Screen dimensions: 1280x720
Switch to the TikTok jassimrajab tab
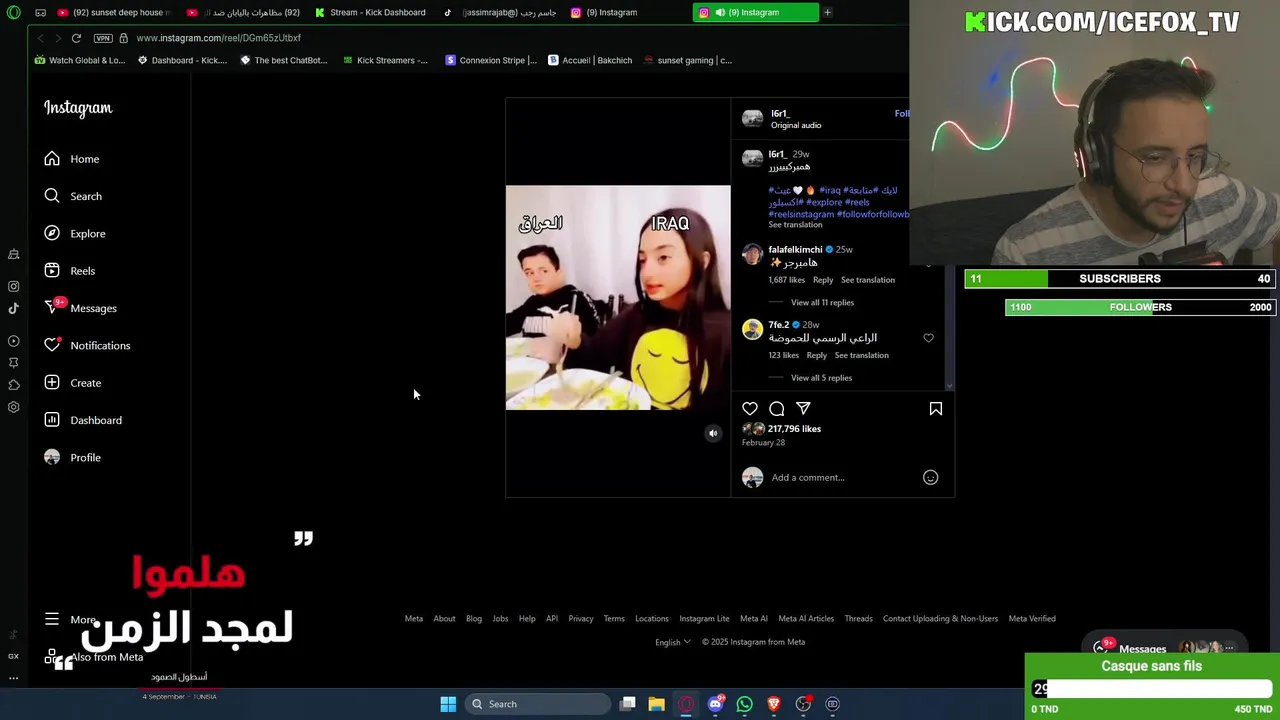(500, 12)
